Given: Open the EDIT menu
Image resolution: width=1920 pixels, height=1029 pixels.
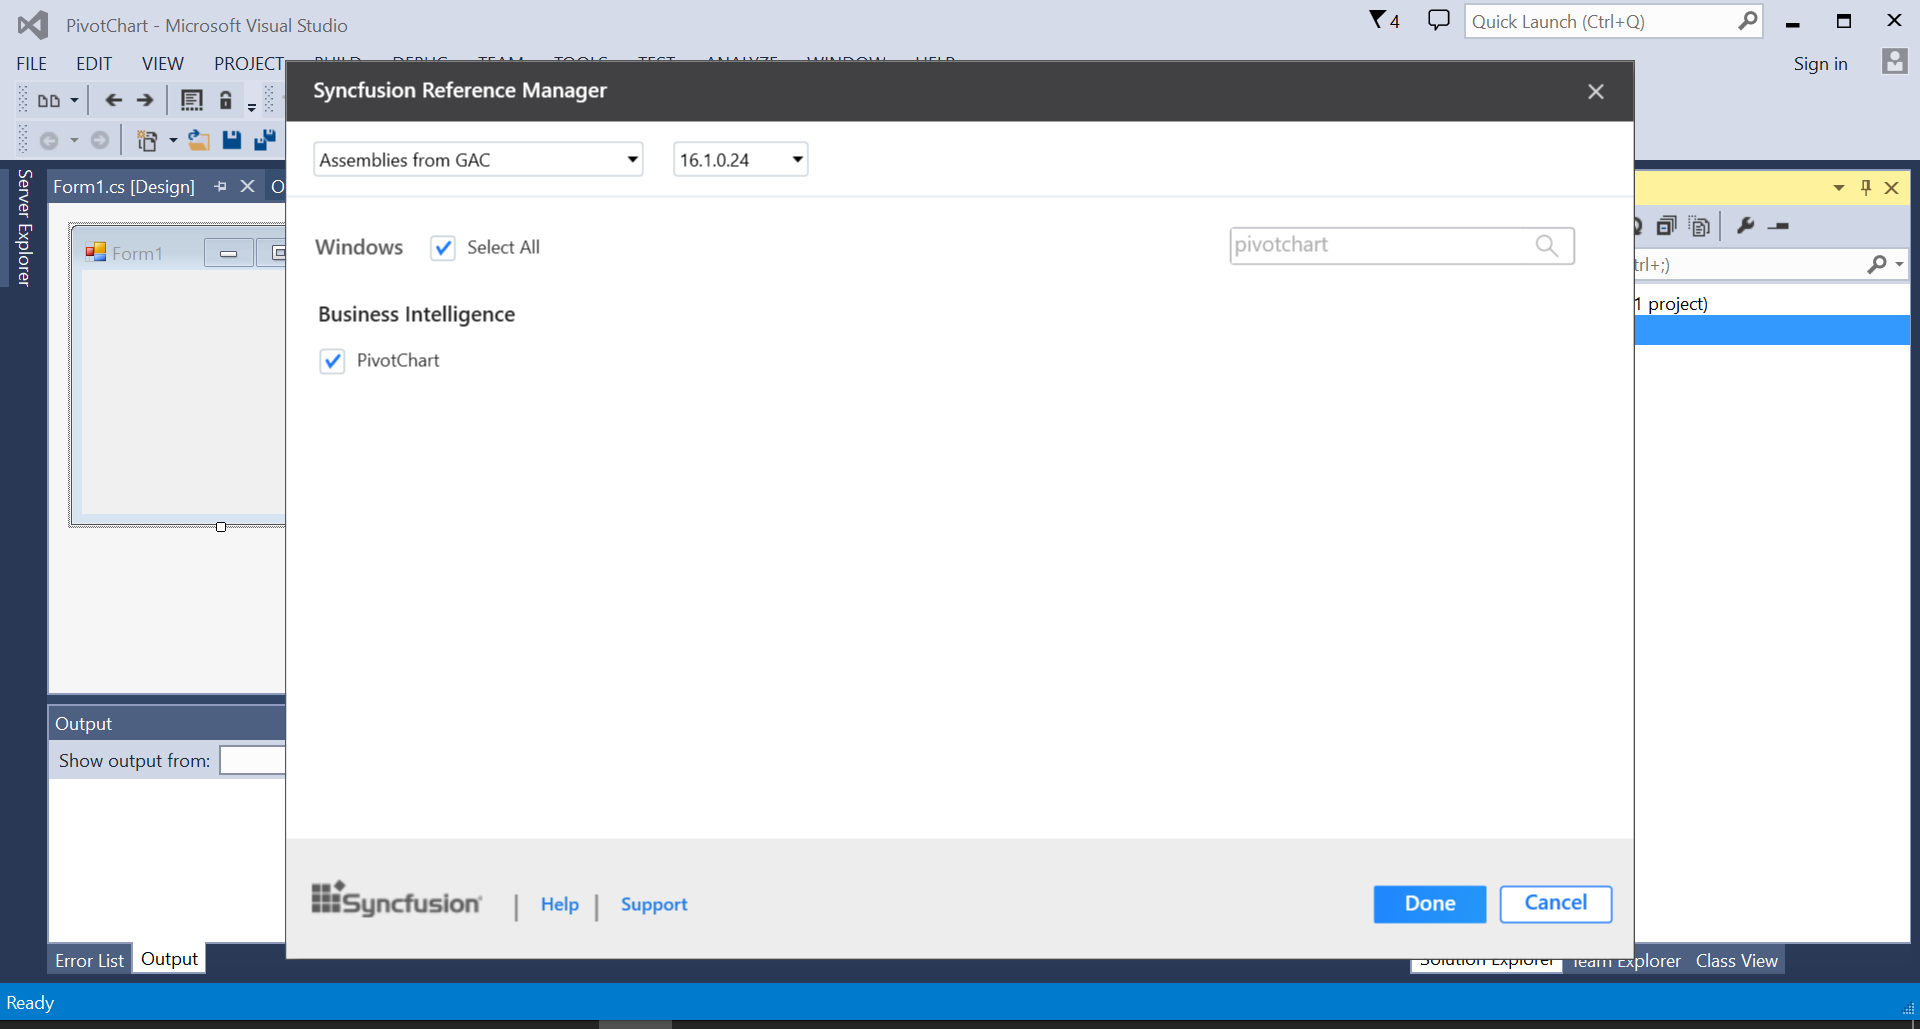Looking at the screenshot, I should click(x=94, y=64).
